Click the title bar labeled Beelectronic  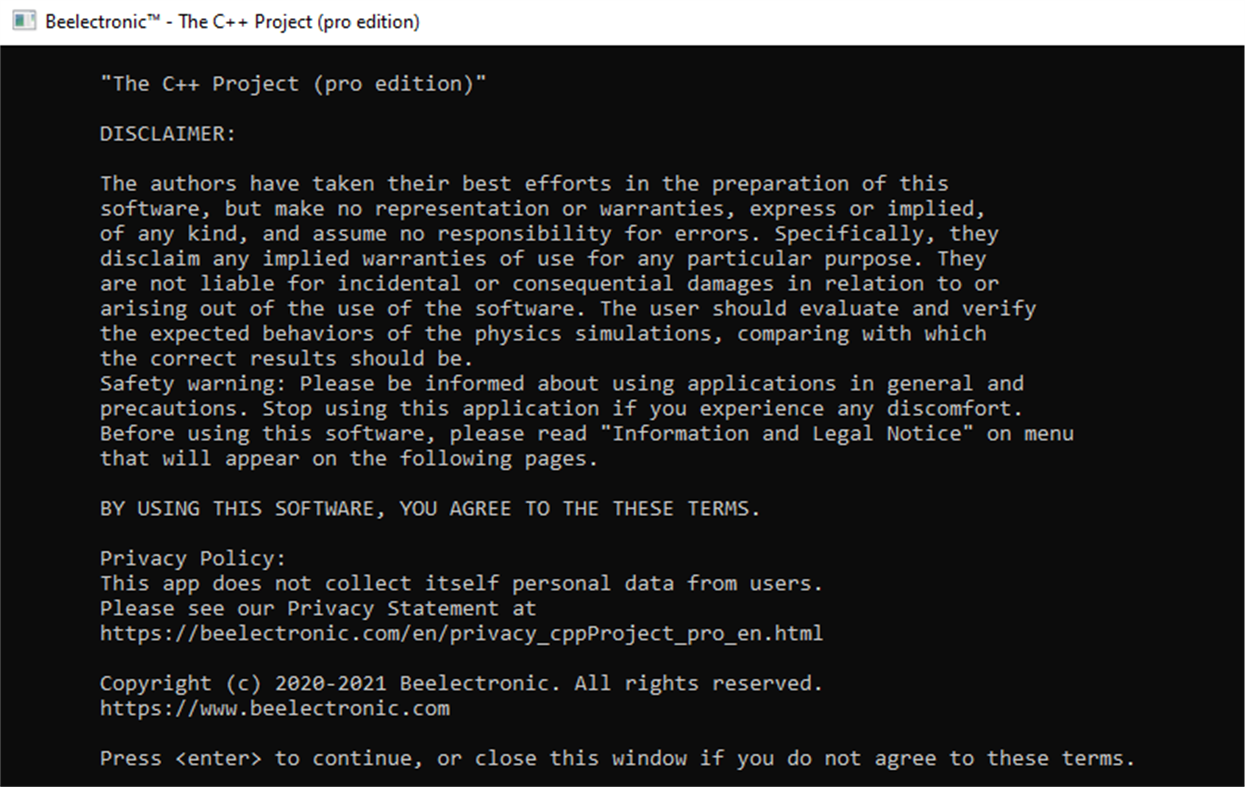230,20
